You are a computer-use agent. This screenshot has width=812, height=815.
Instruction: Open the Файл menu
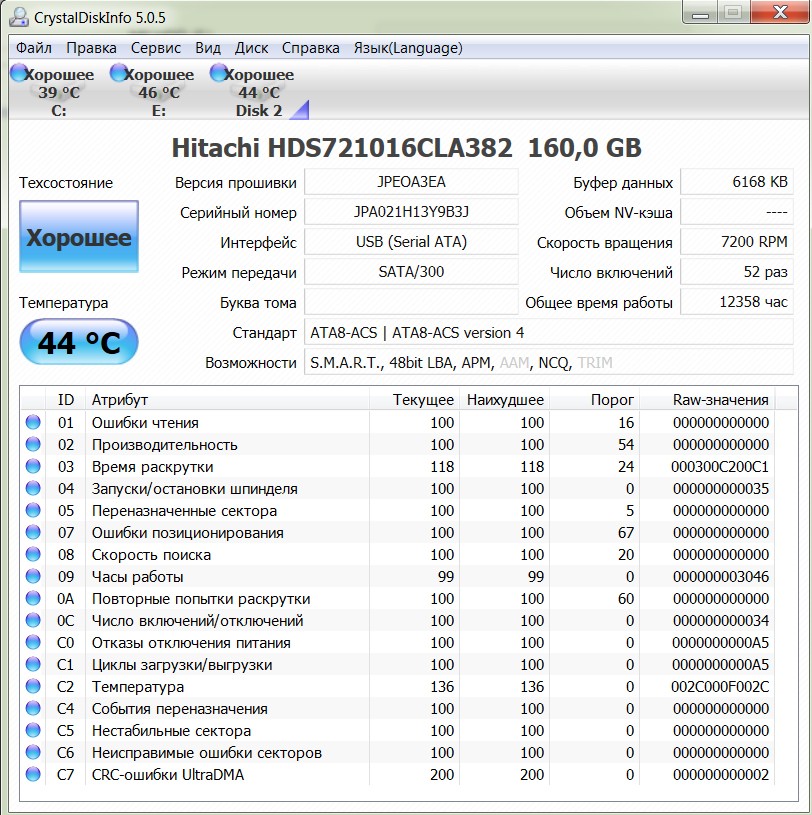click(34, 48)
